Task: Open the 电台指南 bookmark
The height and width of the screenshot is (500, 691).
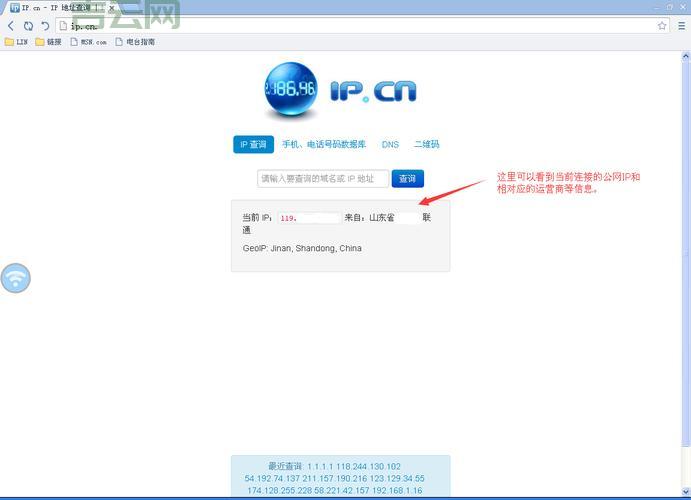Action: 135,42
